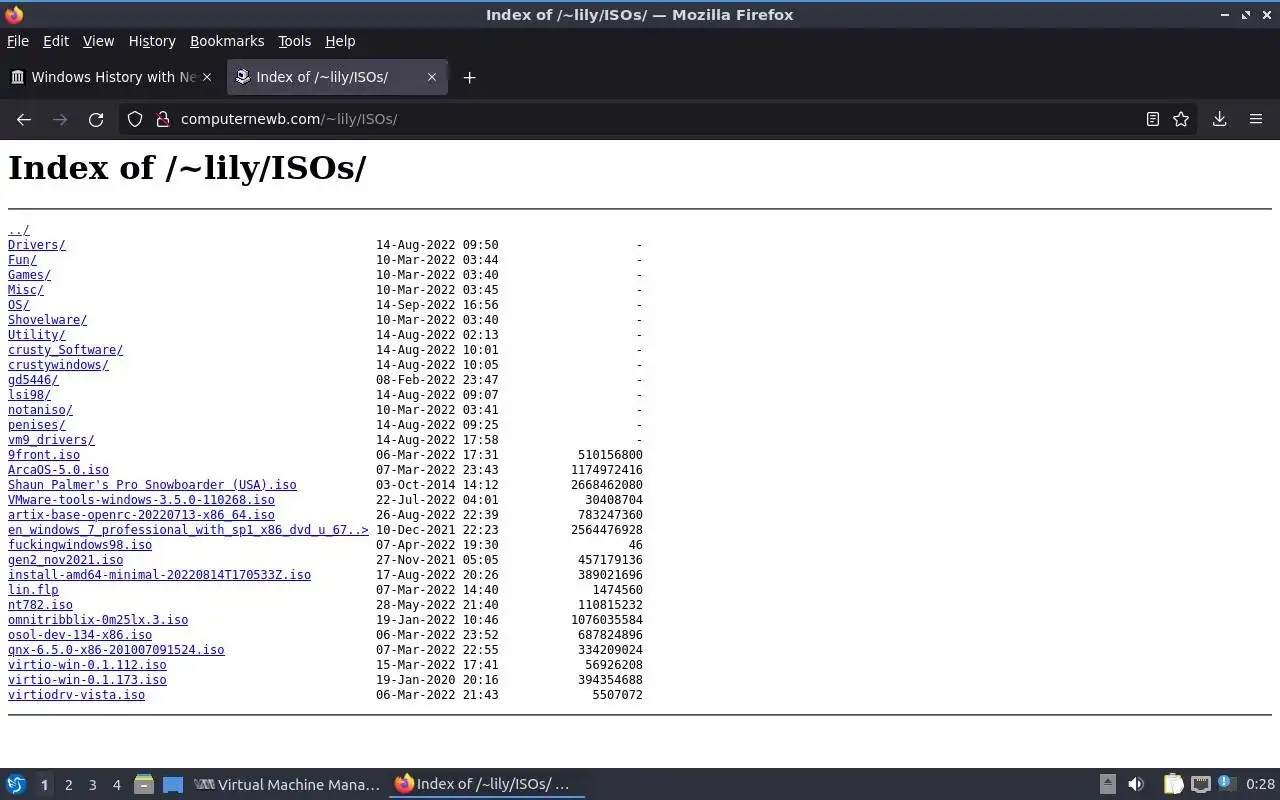Open the OS/ folder
The width and height of the screenshot is (1280, 800).
pyautogui.click(x=19, y=305)
